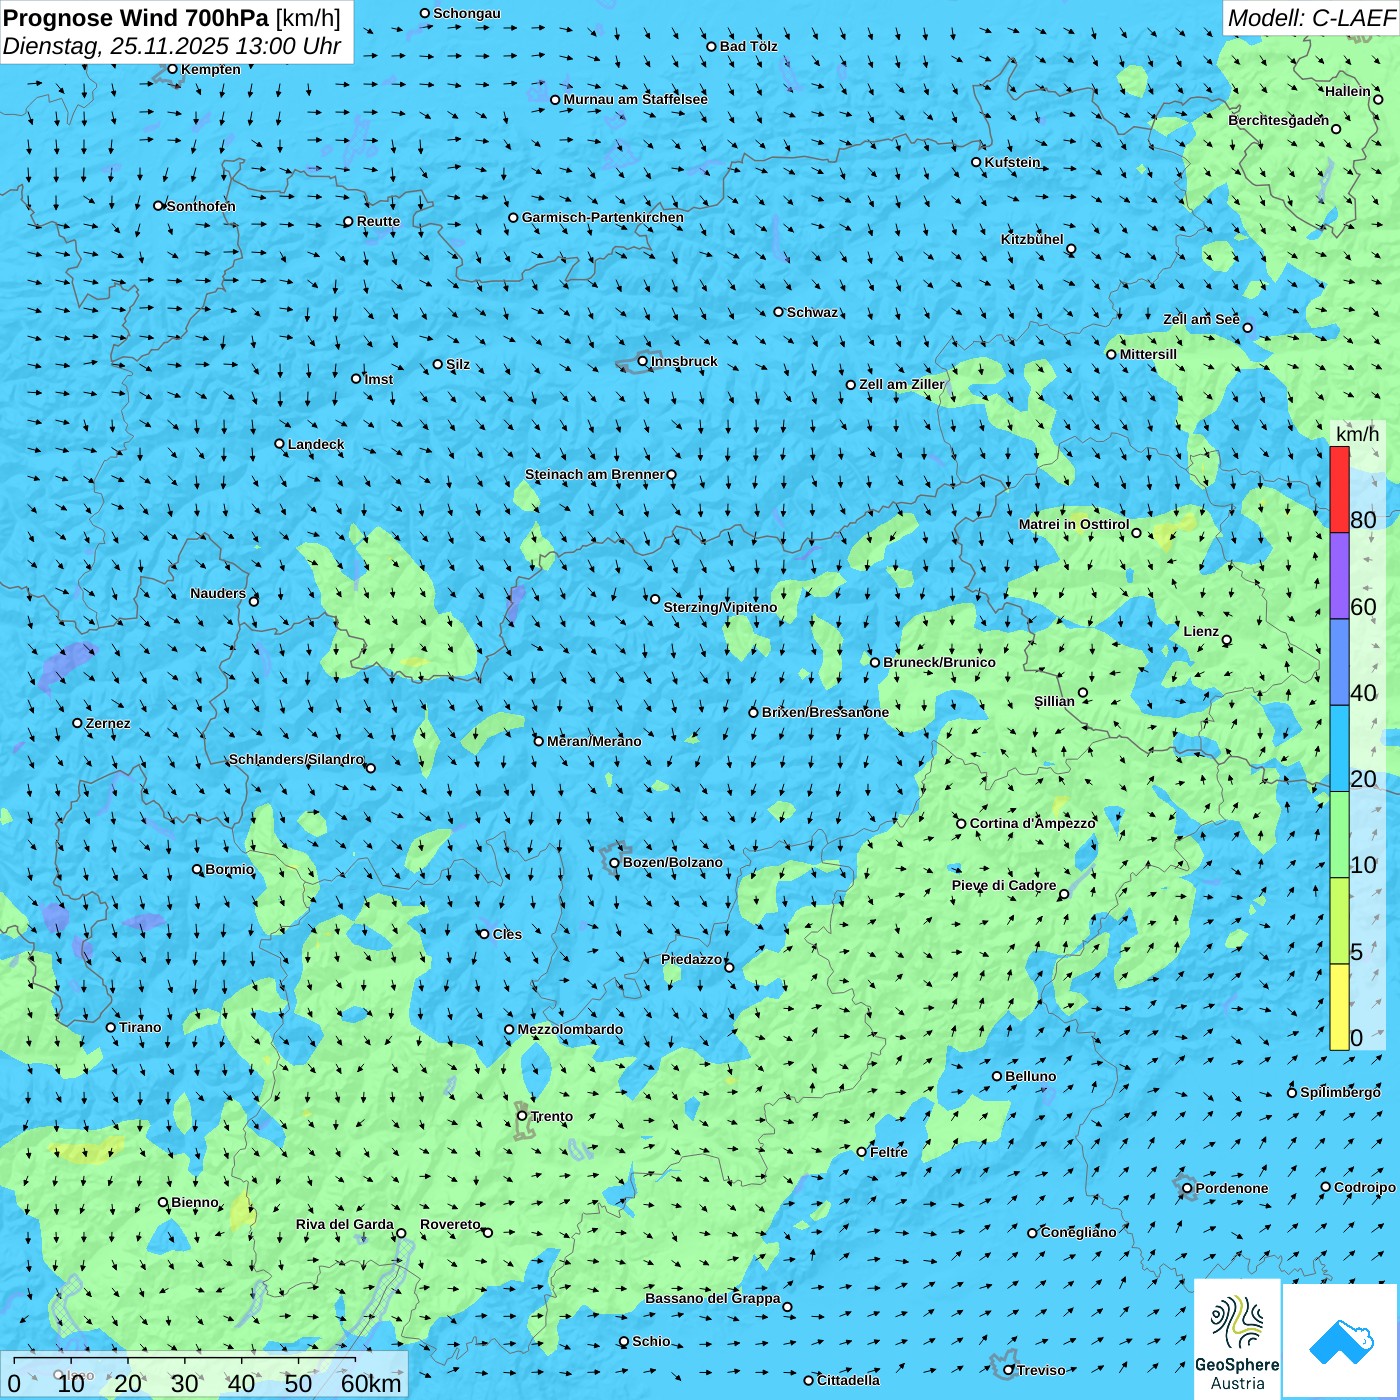Click the Trento location marker
Viewport: 1400px width, 1400px height.
[522, 1116]
